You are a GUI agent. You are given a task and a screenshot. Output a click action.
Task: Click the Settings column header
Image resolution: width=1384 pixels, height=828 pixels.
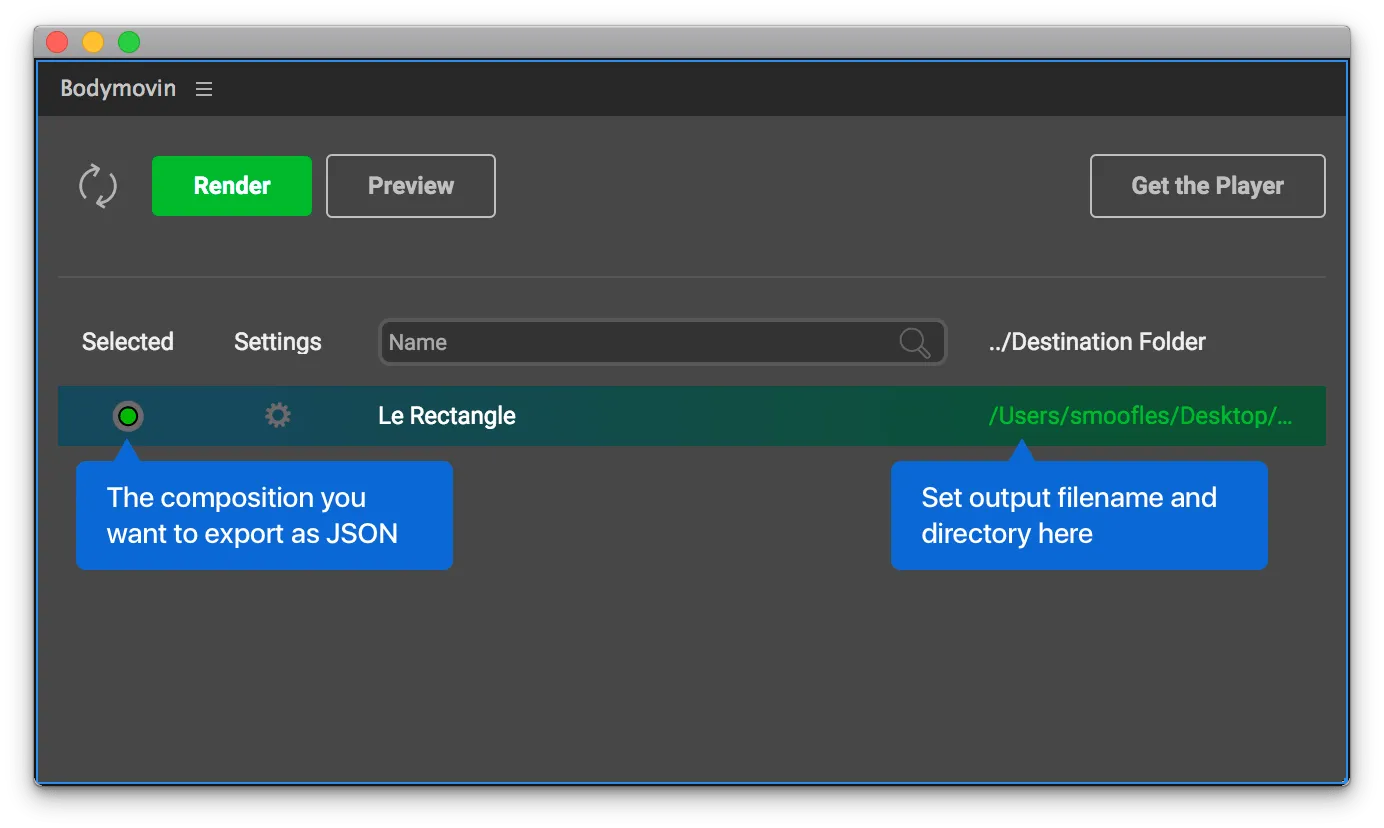point(278,342)
